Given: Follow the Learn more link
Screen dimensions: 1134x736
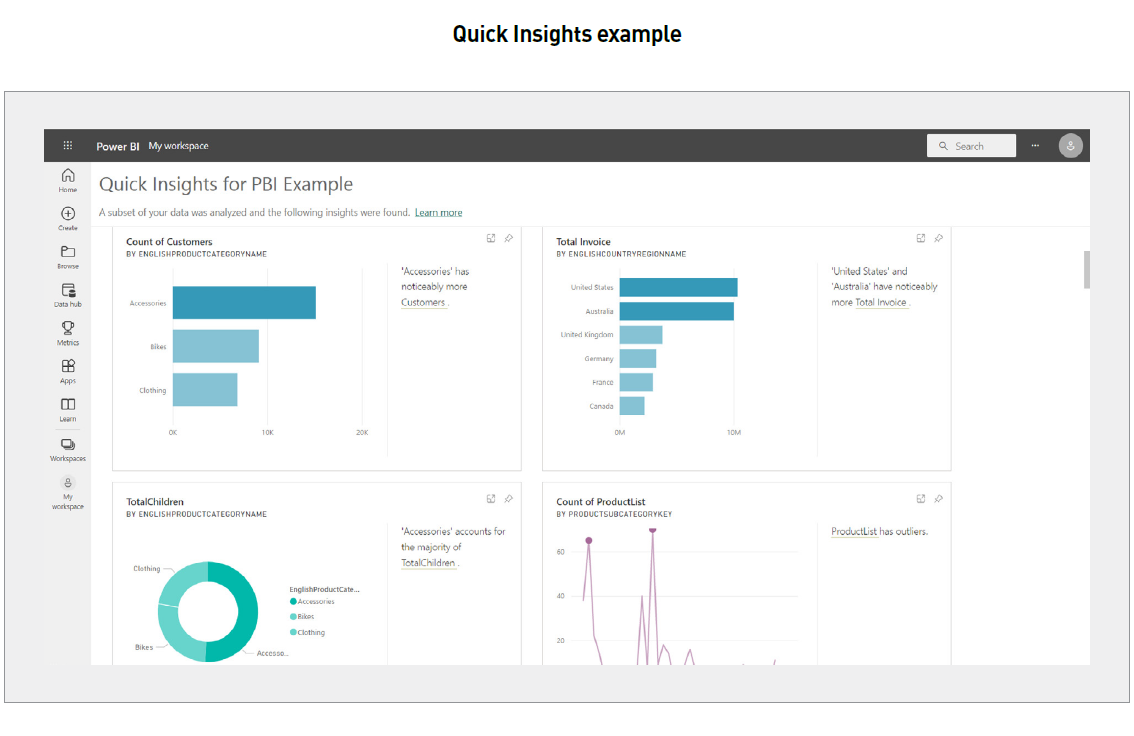Looking at the screenshot, I should pos(438,212).
